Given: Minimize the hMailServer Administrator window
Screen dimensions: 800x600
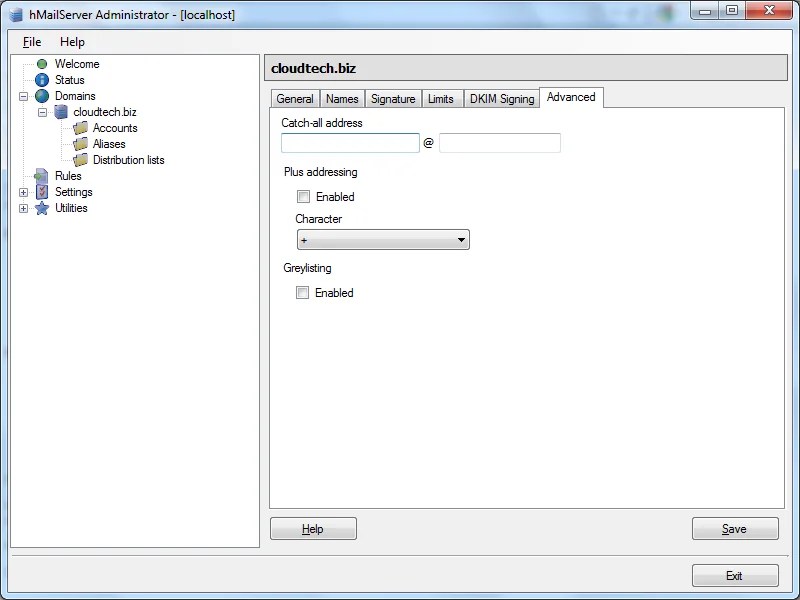Looking at the screenshot, I should 705,11.
